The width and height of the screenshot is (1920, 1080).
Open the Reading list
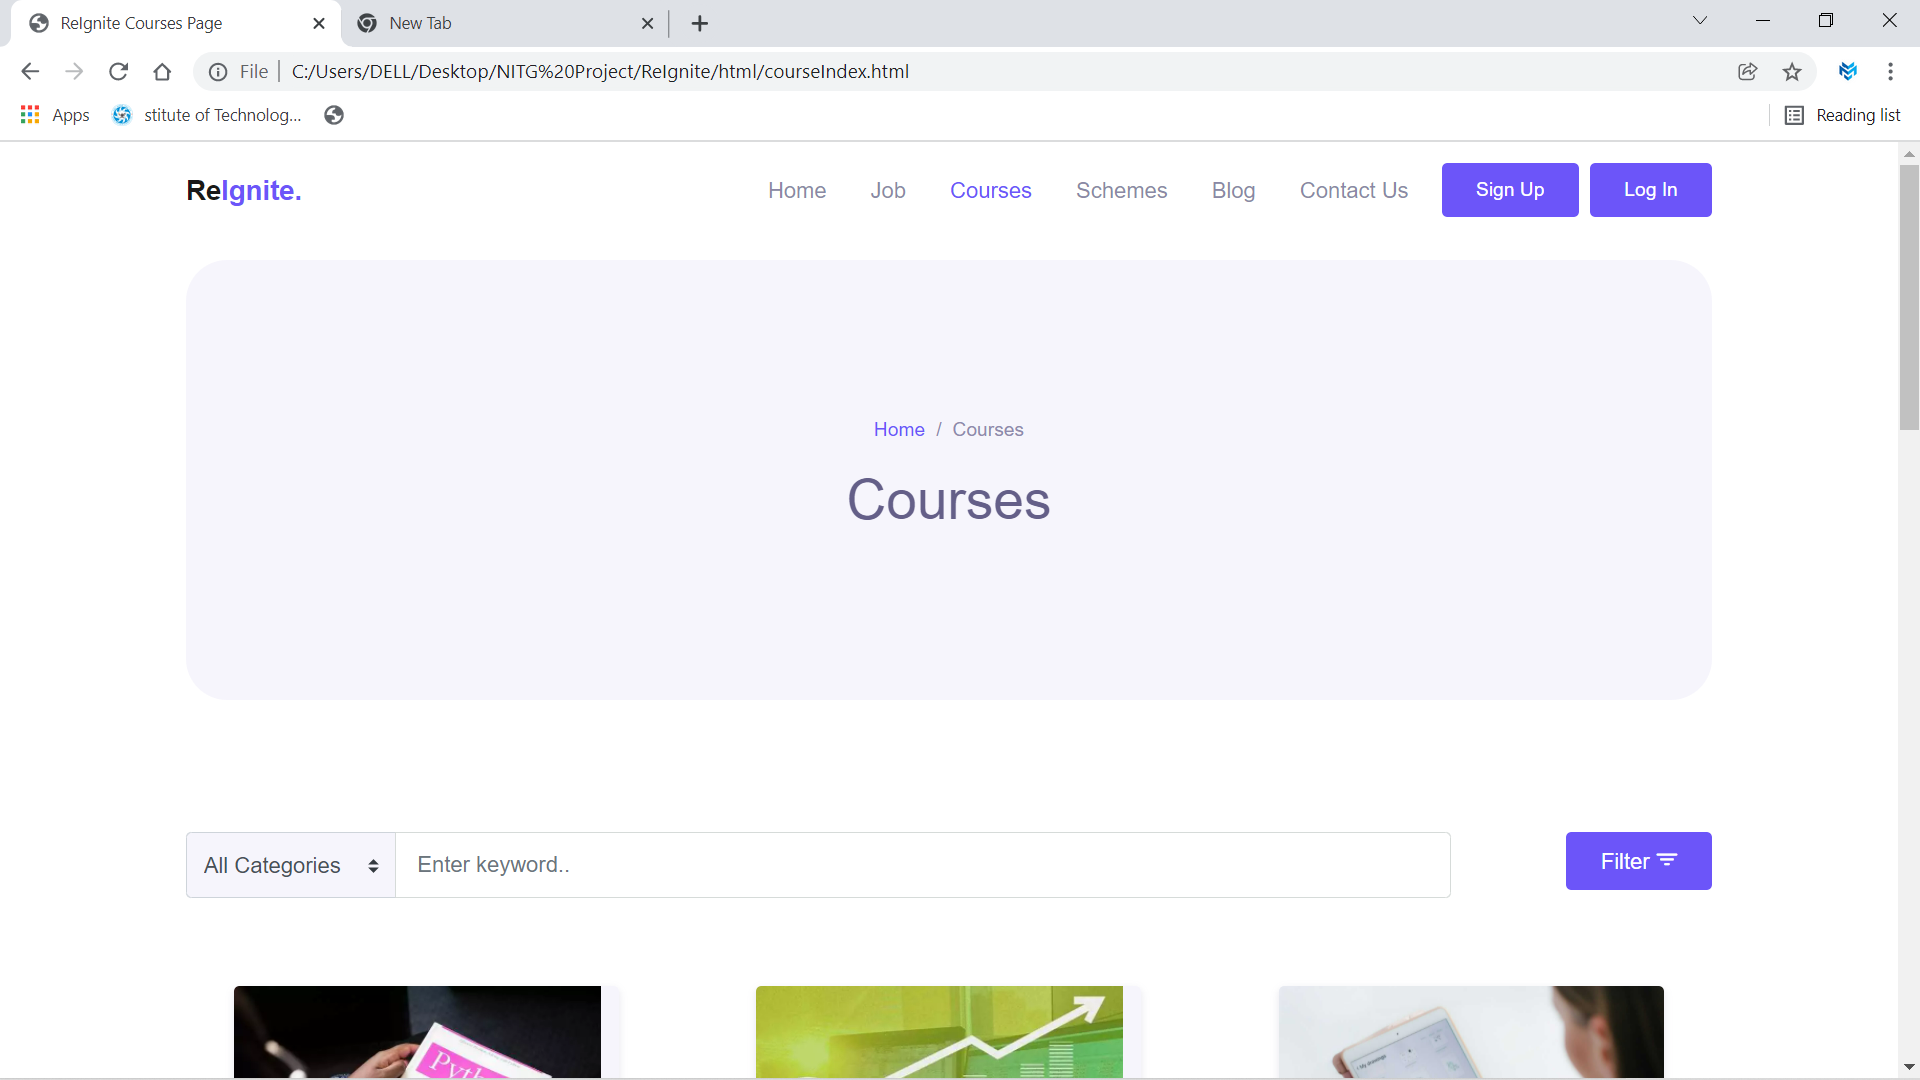click(1843, 115)
